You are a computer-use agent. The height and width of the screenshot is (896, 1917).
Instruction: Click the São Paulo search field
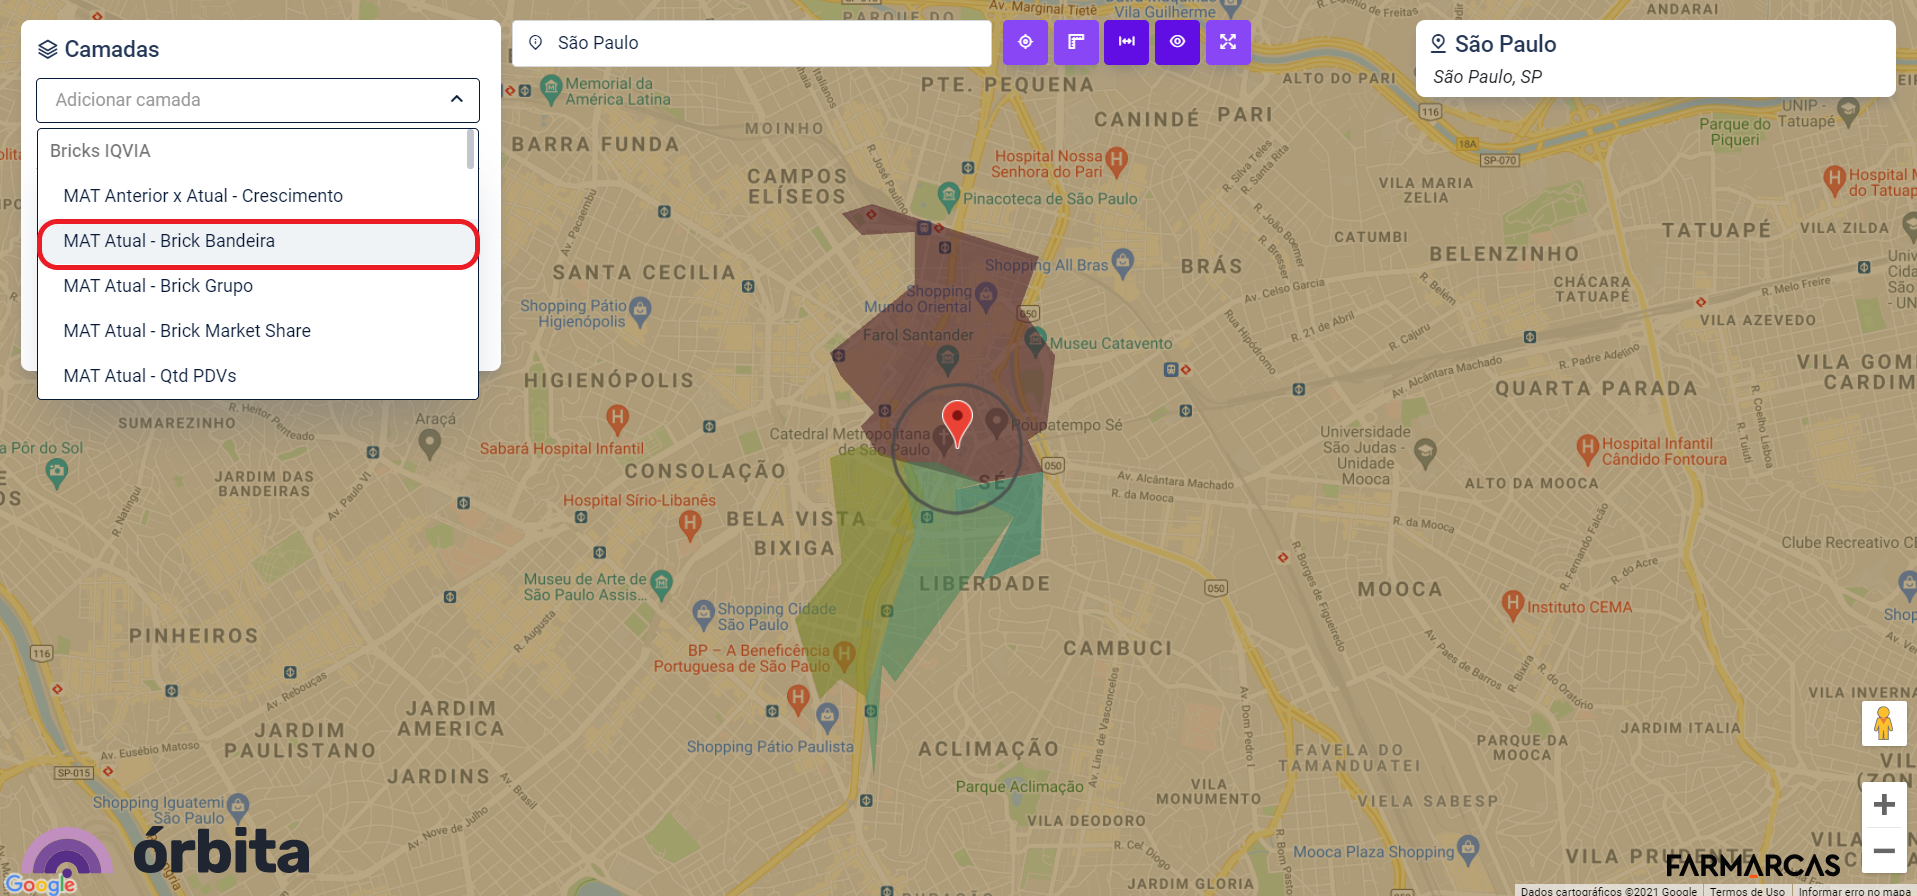[x=760, y=43]
